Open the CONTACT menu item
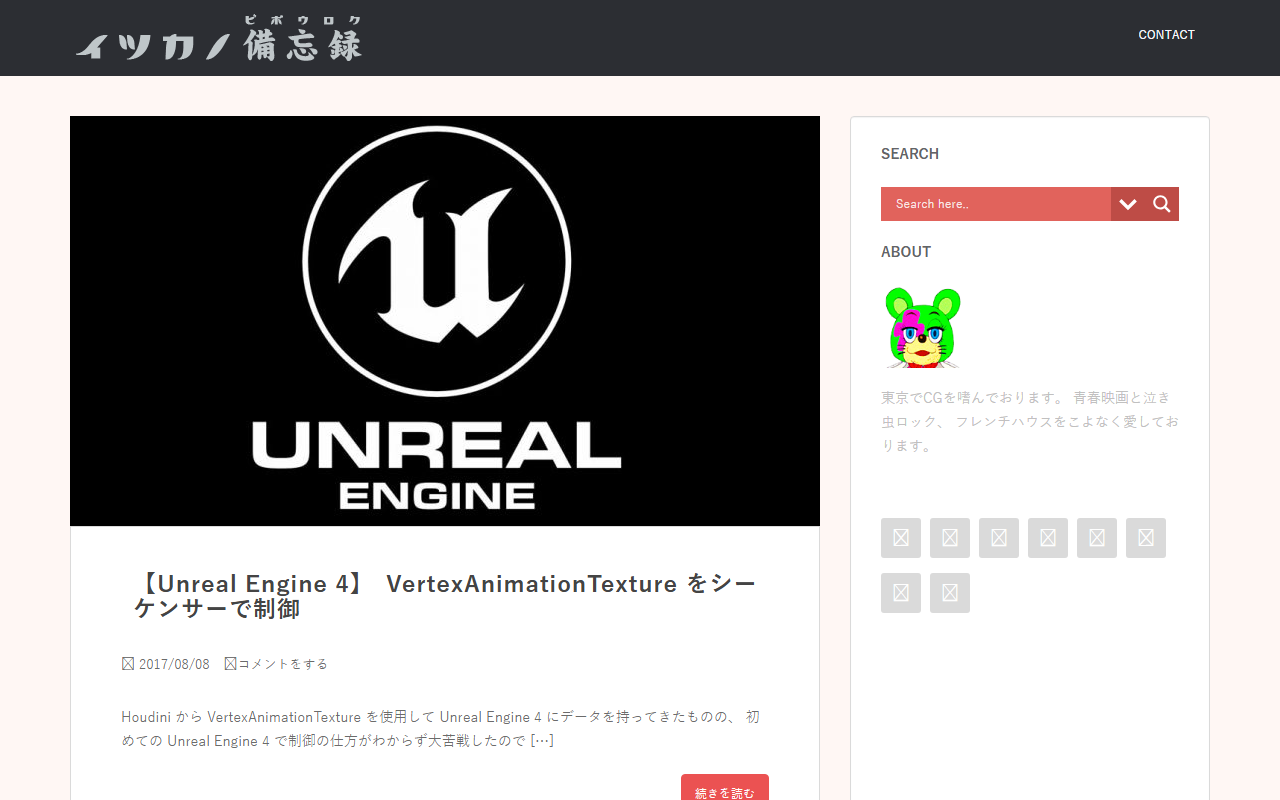 (1166, 35)
